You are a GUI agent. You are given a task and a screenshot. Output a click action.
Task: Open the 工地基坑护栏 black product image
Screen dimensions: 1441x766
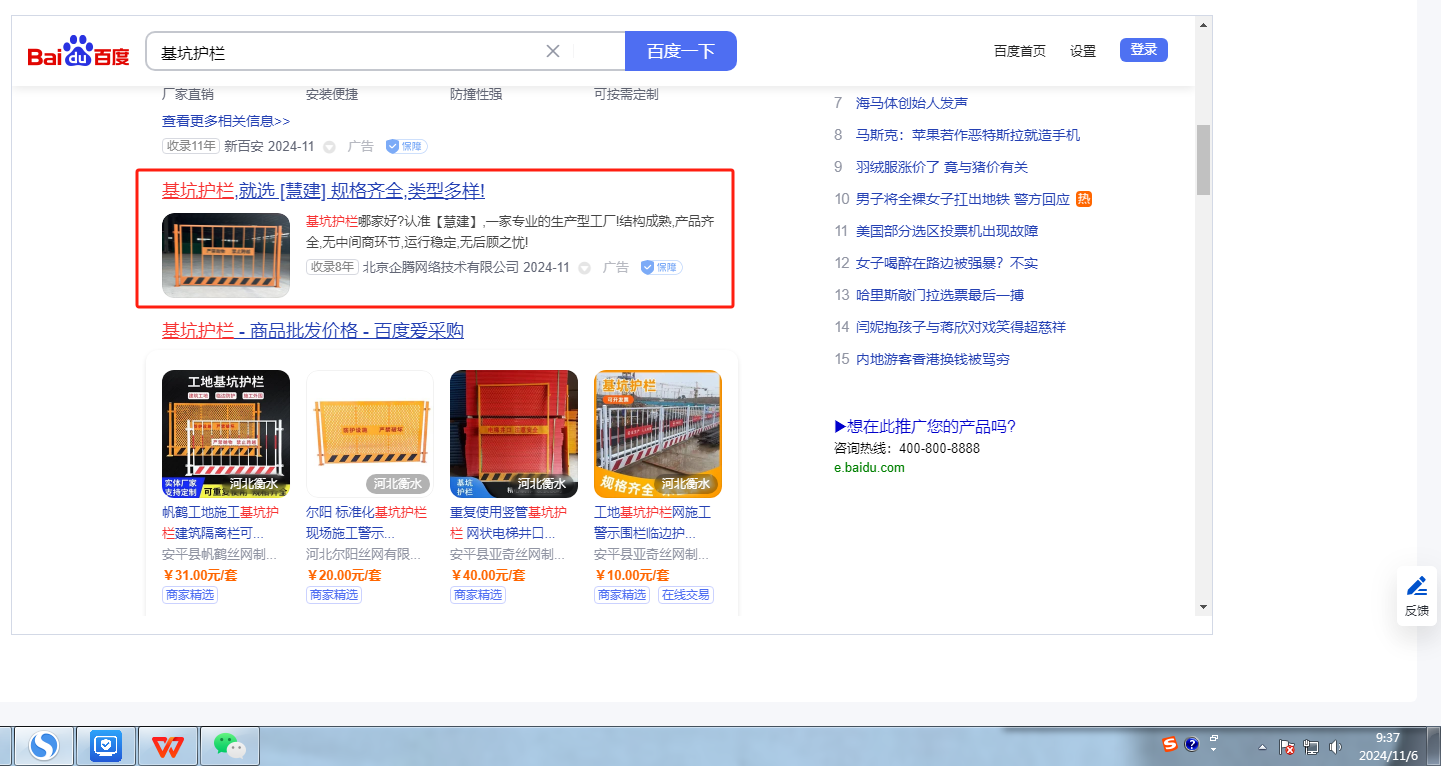(x=226, y=434)
